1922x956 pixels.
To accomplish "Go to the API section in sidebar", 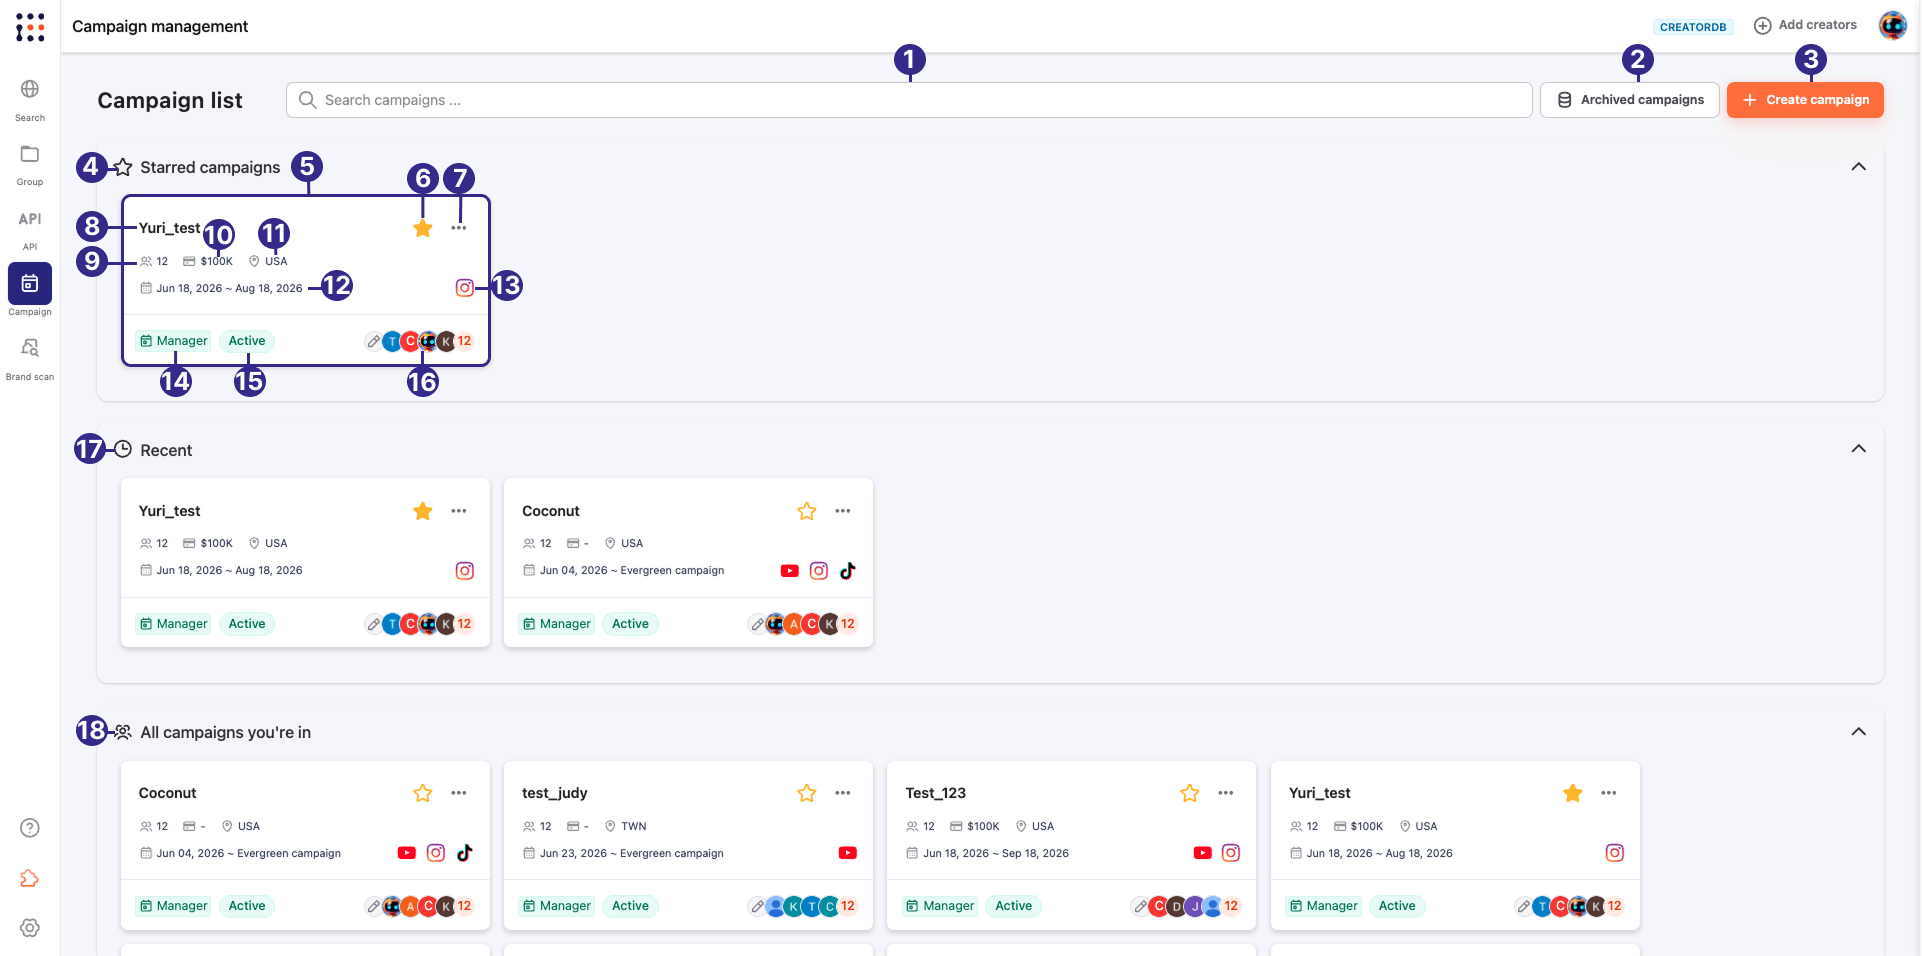I will click(30, 229).
